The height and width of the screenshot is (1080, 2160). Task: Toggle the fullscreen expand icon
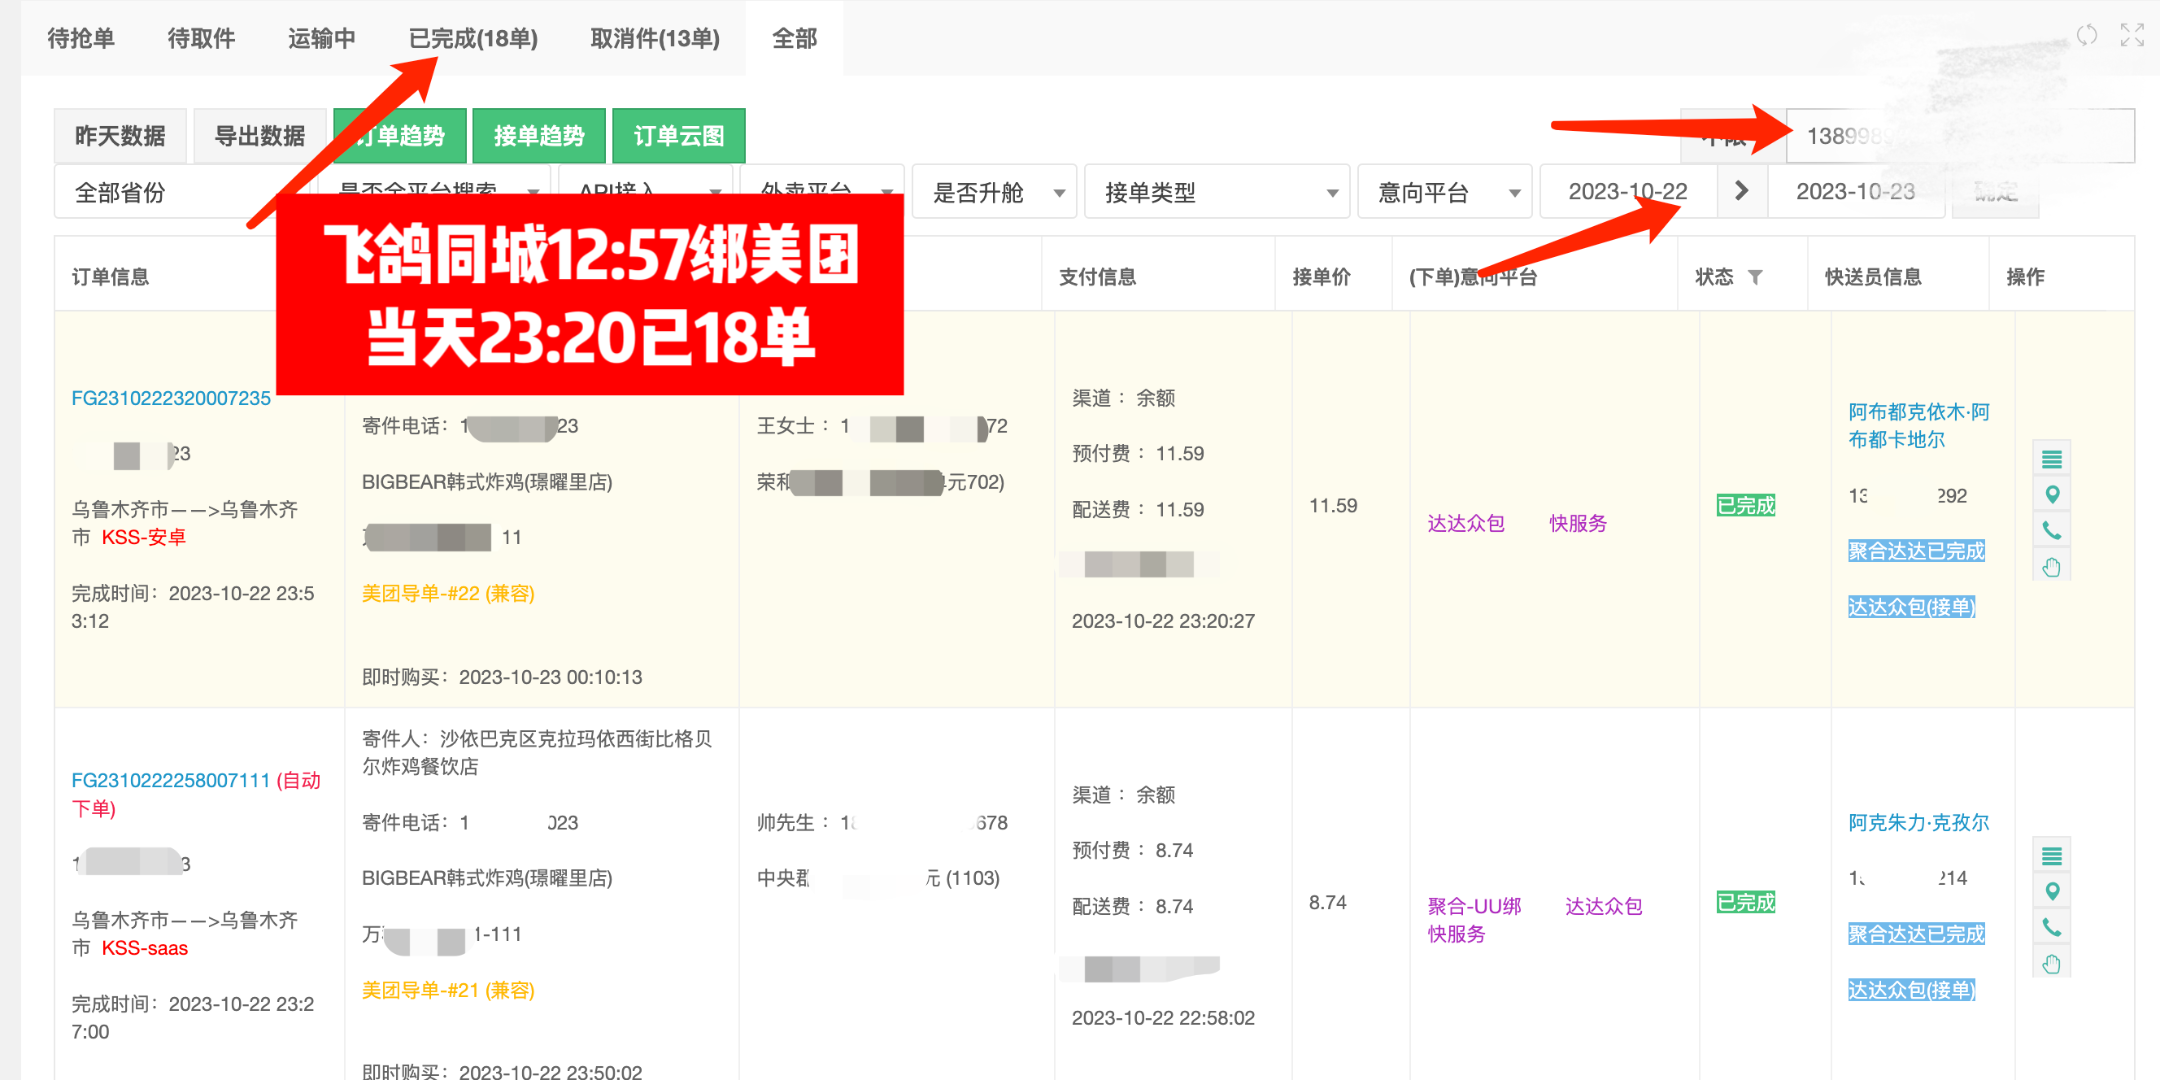2132,36
